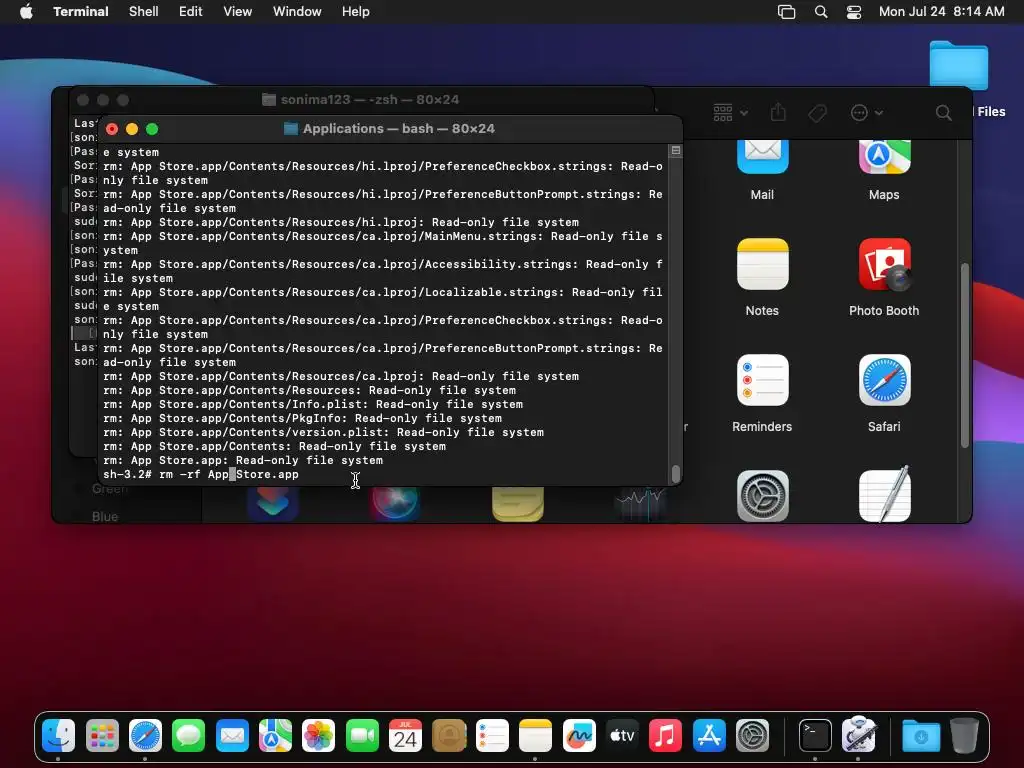Select System Preferences in Finder window
The width and height of the screenshot is (1024, 768).
point(762,496)
